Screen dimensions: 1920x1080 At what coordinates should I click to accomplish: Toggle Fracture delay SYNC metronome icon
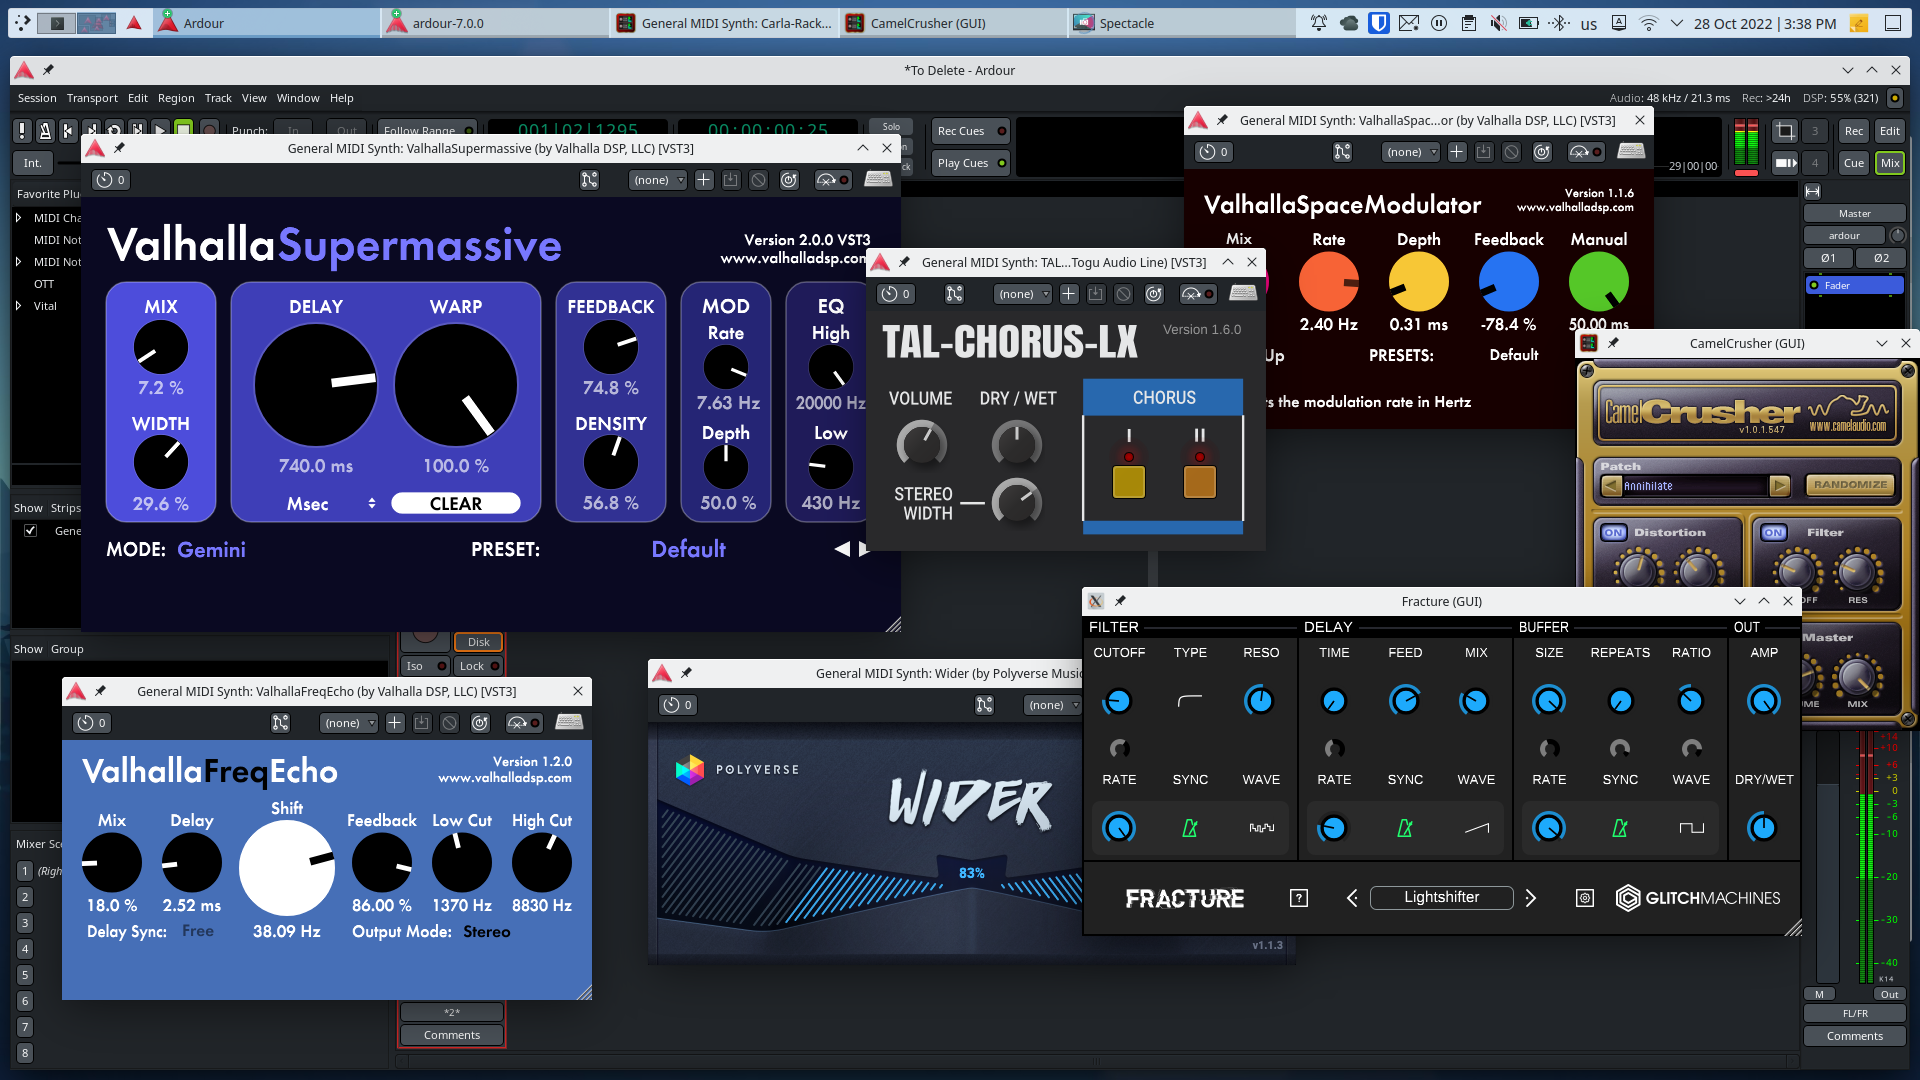tap(1405, 828)
